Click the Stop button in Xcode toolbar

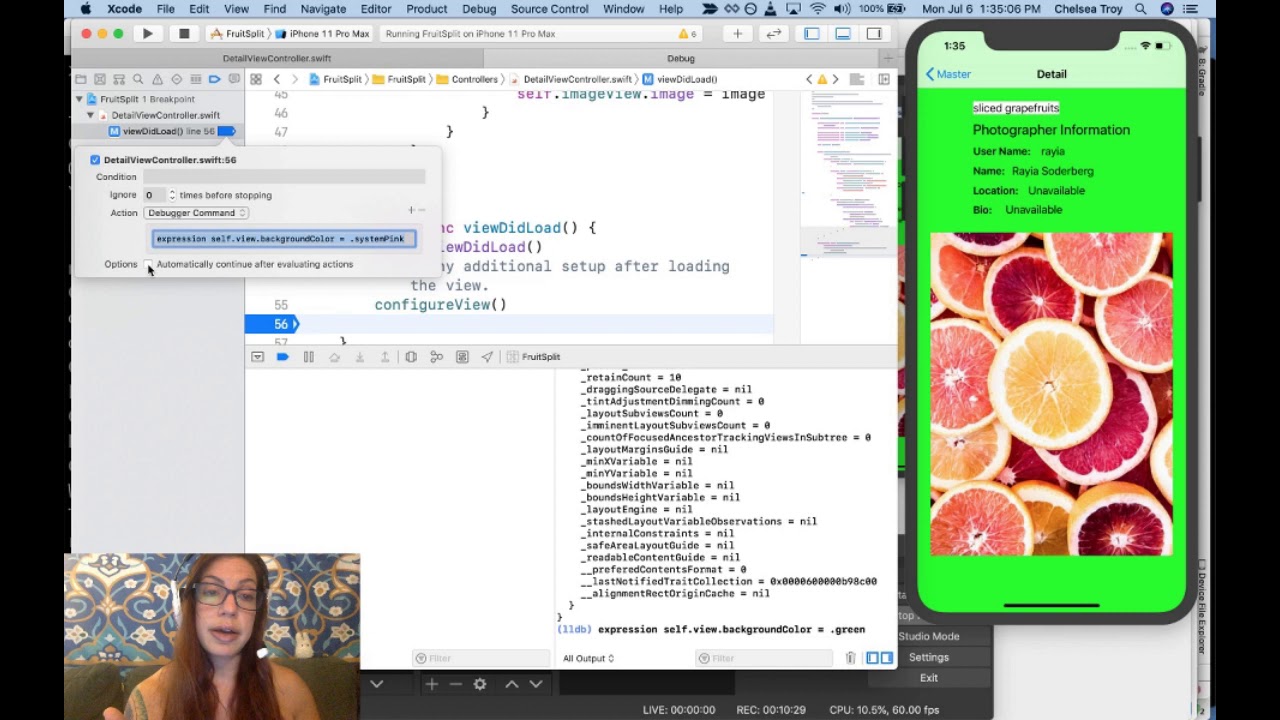coord(184,34)
